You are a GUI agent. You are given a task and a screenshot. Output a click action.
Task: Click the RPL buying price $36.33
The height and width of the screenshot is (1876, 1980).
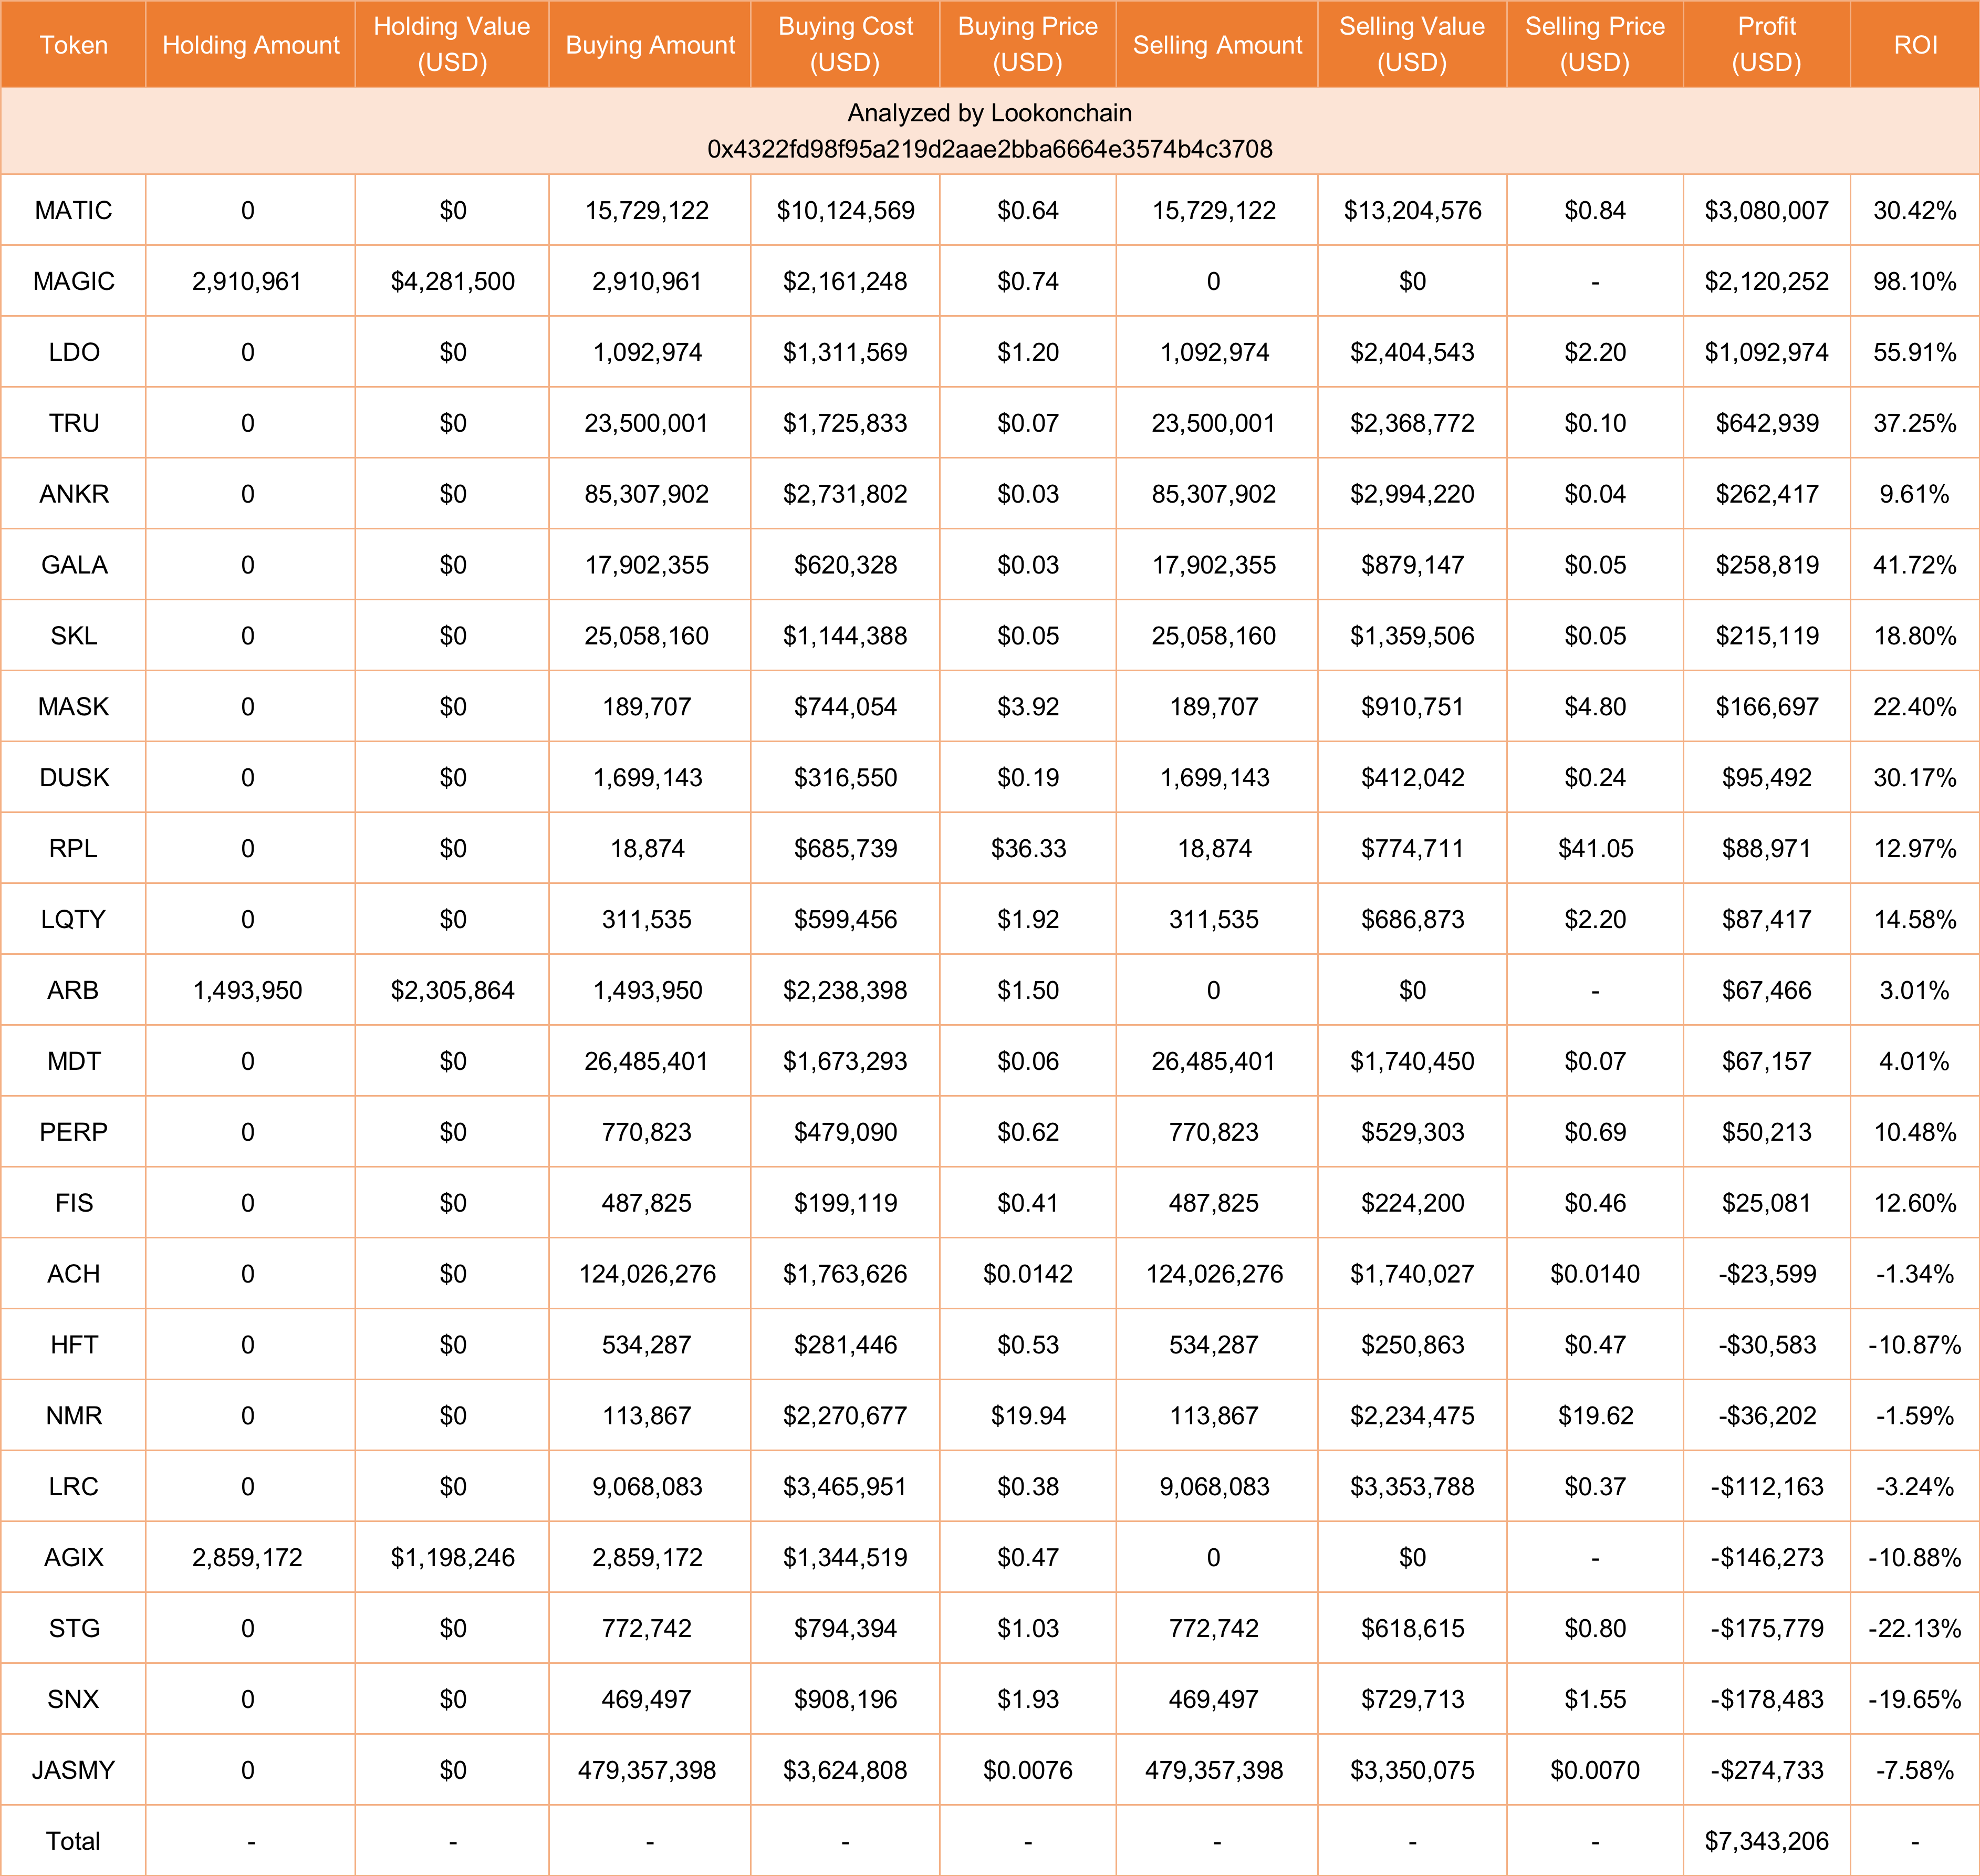coord(1028,848)
